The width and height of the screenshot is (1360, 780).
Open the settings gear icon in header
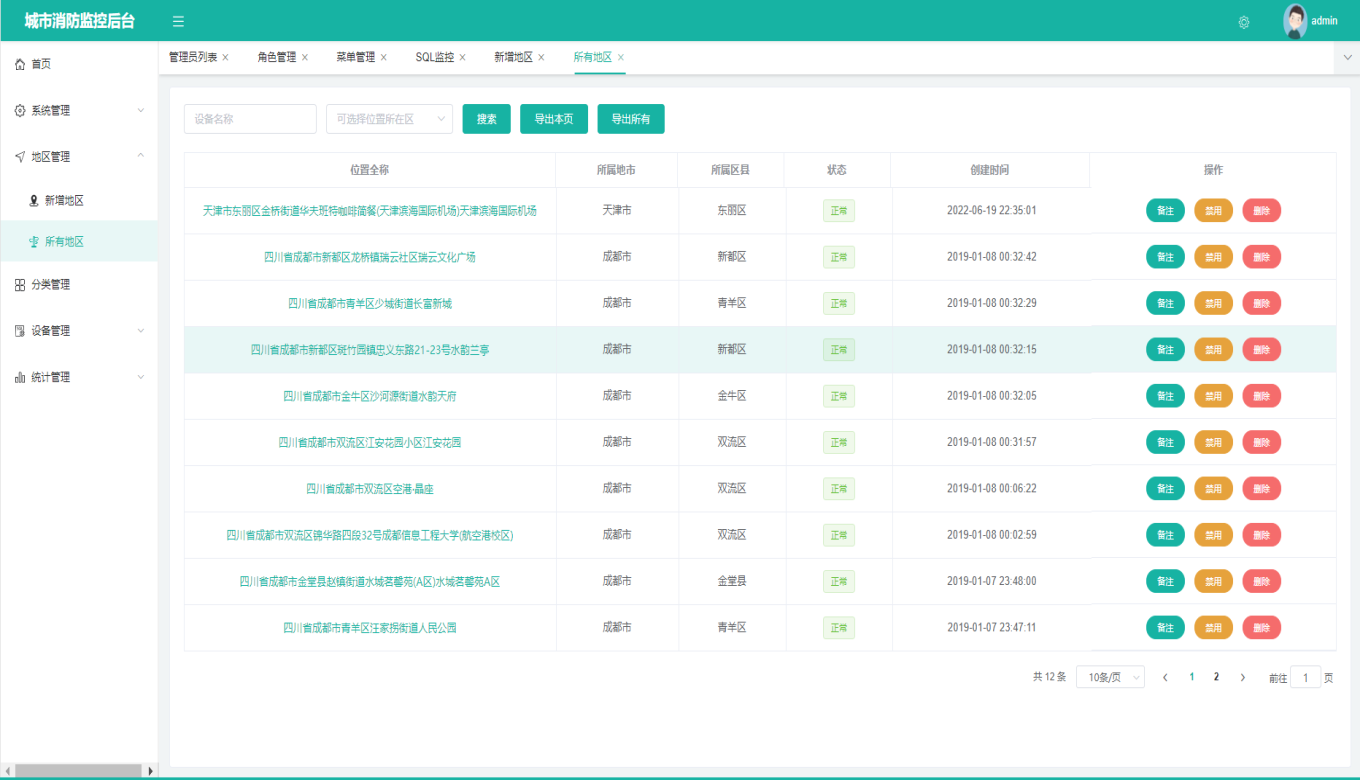[x=1244, y=22]
